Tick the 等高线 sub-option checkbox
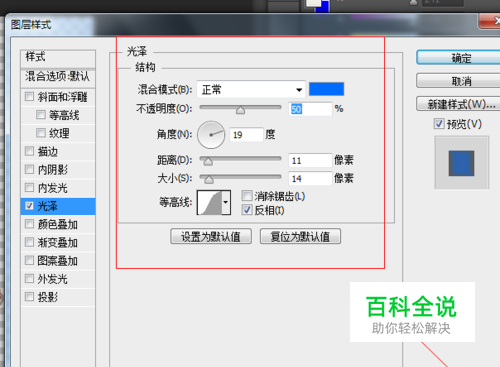500x367 pixels. pyautogui.click(x=41, y=115)
